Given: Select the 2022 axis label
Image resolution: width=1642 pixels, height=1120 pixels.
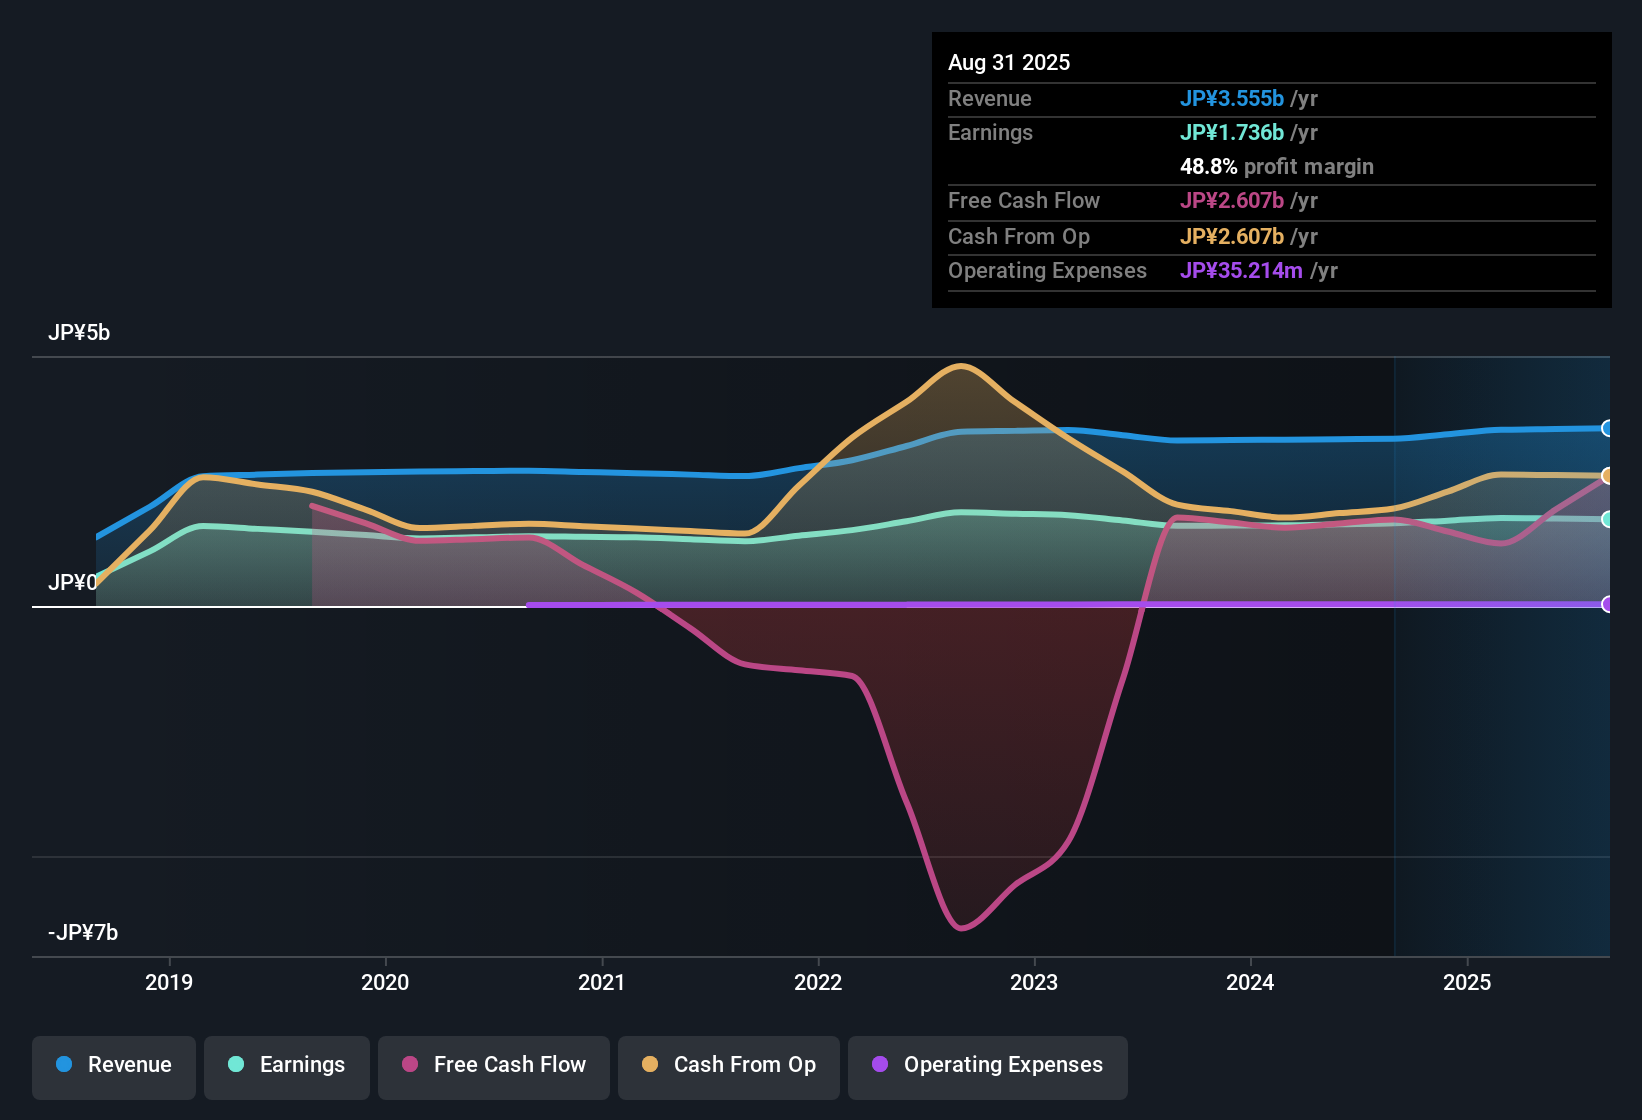Looking at the screenshot, I should point(819,983).
